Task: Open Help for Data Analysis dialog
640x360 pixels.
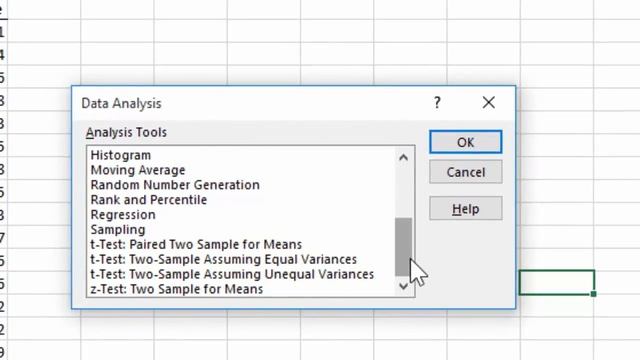Action: tap(465, 209)
